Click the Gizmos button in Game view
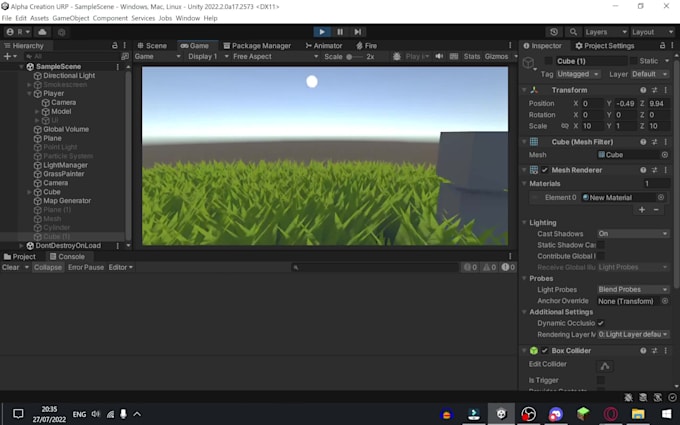 point(497,56)
